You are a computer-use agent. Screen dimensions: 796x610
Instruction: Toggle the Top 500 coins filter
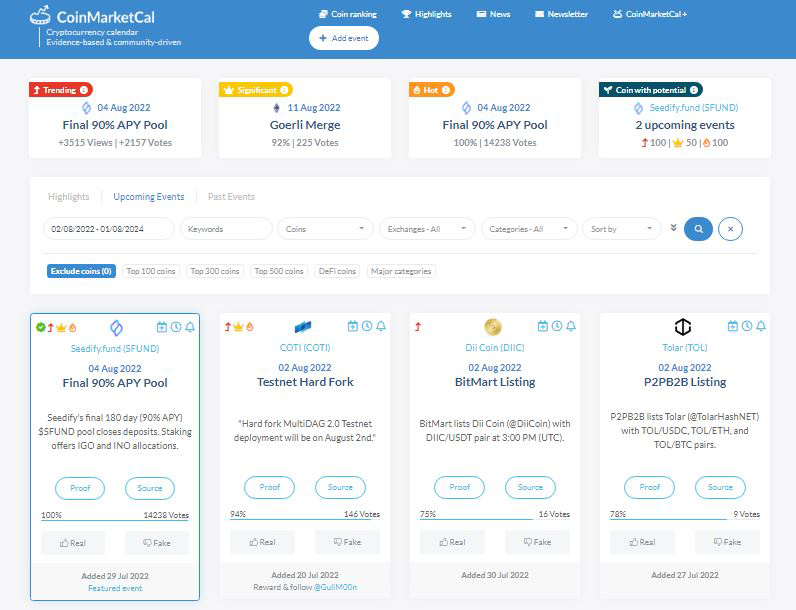pos(279,271)
